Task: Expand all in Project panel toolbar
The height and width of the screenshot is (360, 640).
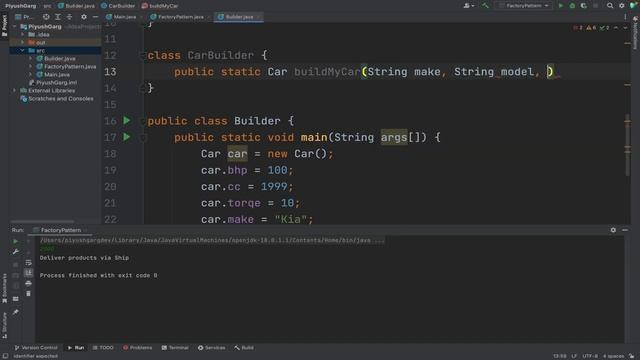Action: click(x=58, y=17)
